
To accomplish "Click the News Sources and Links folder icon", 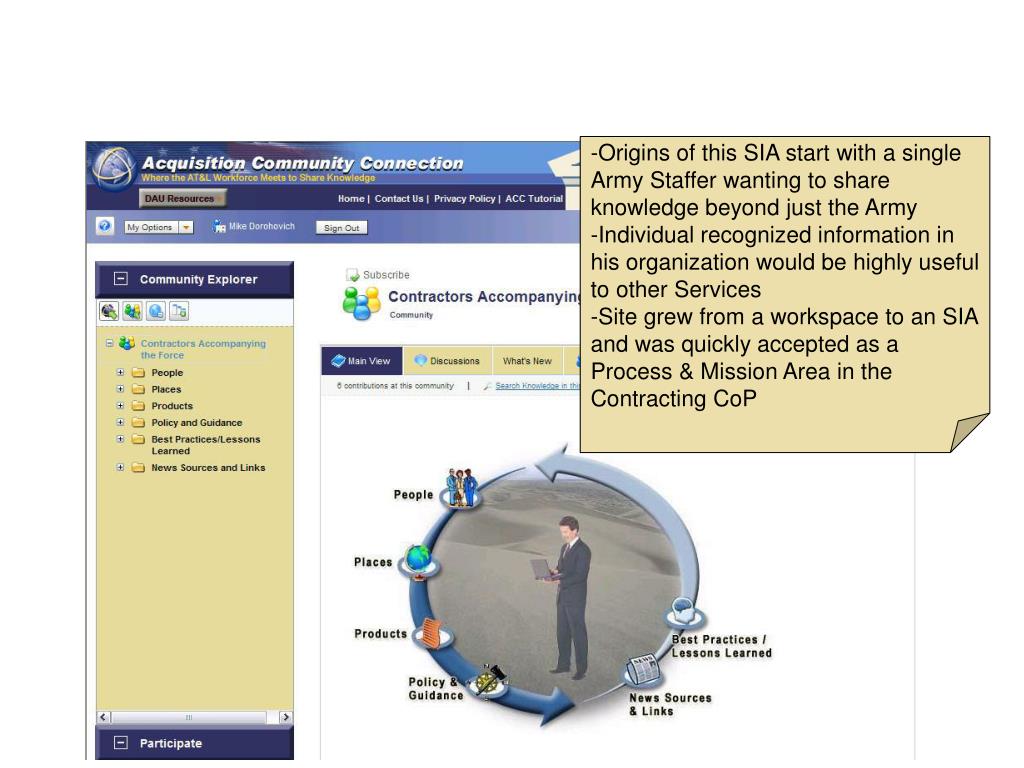I will point(138,468).
